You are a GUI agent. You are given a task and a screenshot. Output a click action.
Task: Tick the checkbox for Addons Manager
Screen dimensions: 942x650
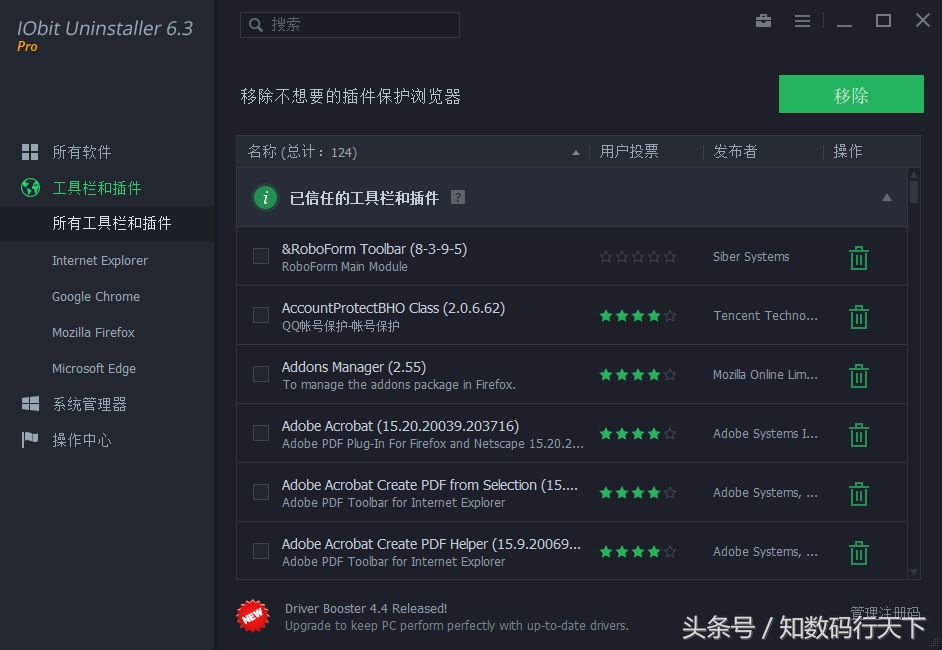point(261,374)
